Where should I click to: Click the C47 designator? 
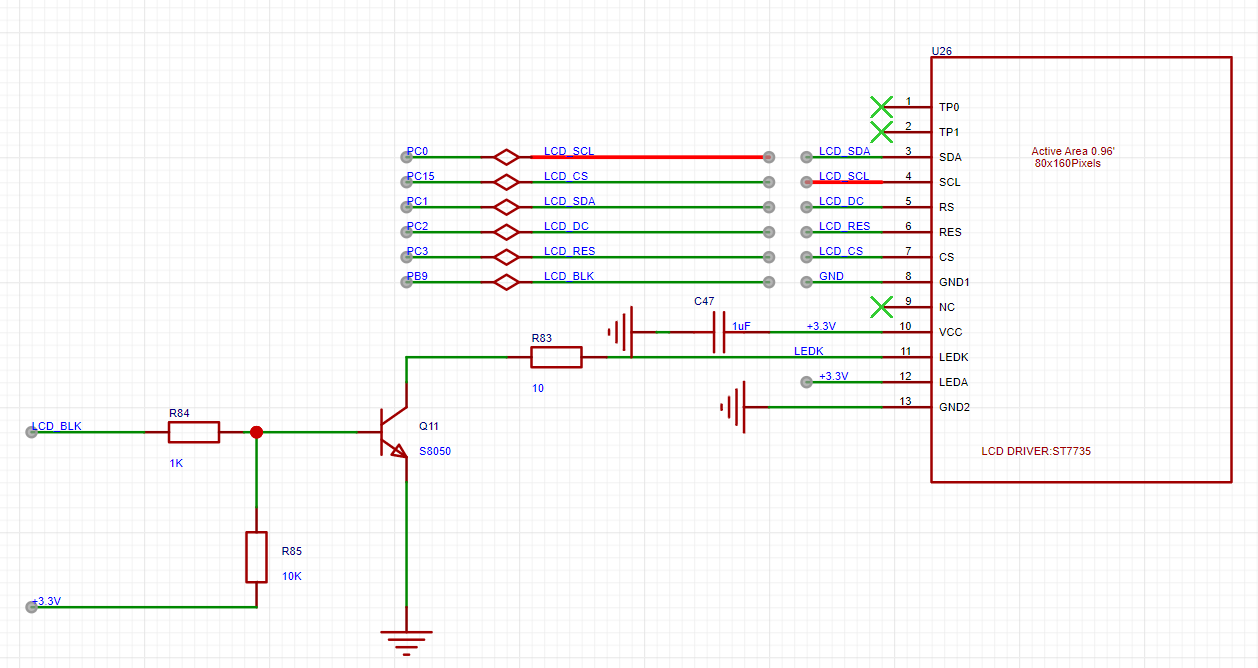pyautogui.click(x=704, y=301)
